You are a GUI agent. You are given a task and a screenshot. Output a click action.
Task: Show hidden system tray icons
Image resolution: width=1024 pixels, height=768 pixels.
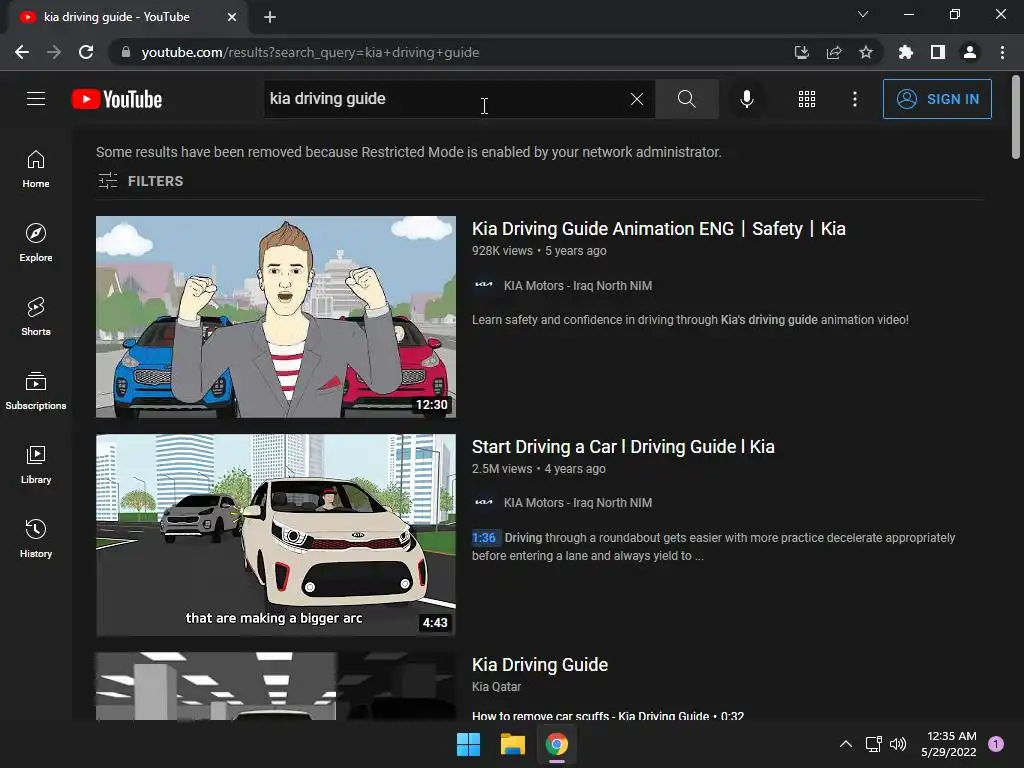pyautogui.click(x=845, y=744)
